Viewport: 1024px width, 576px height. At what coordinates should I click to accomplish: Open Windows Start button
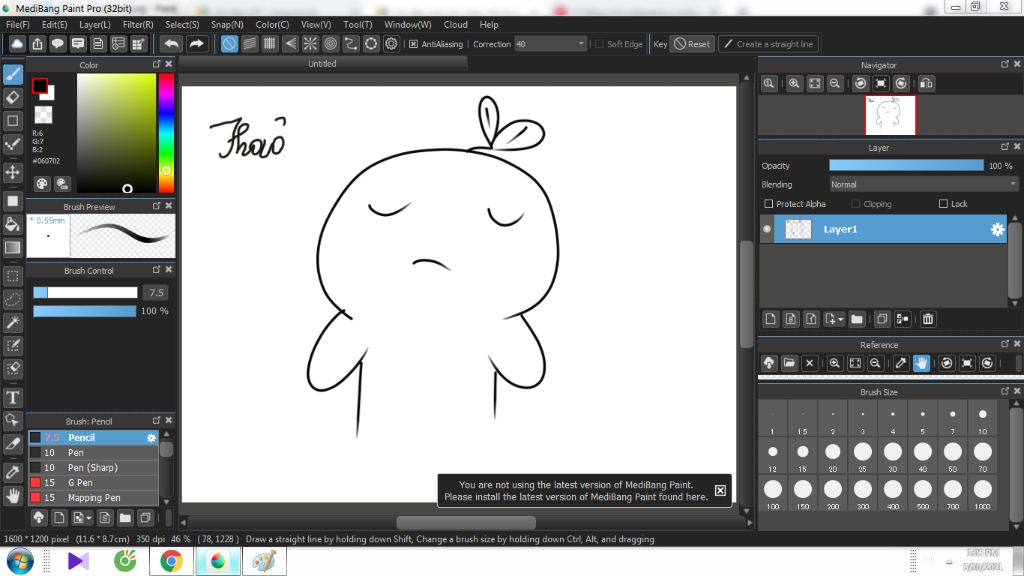pos(20,562)
